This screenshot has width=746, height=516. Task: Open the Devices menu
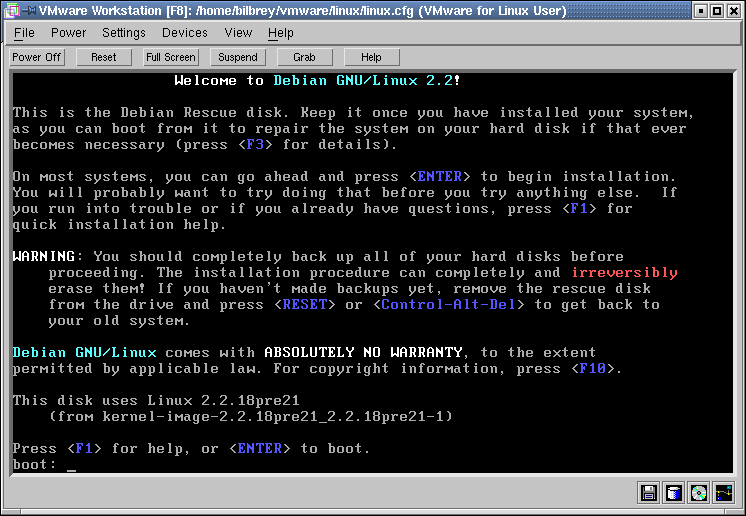pyautogui.click(x=185, y=33)
